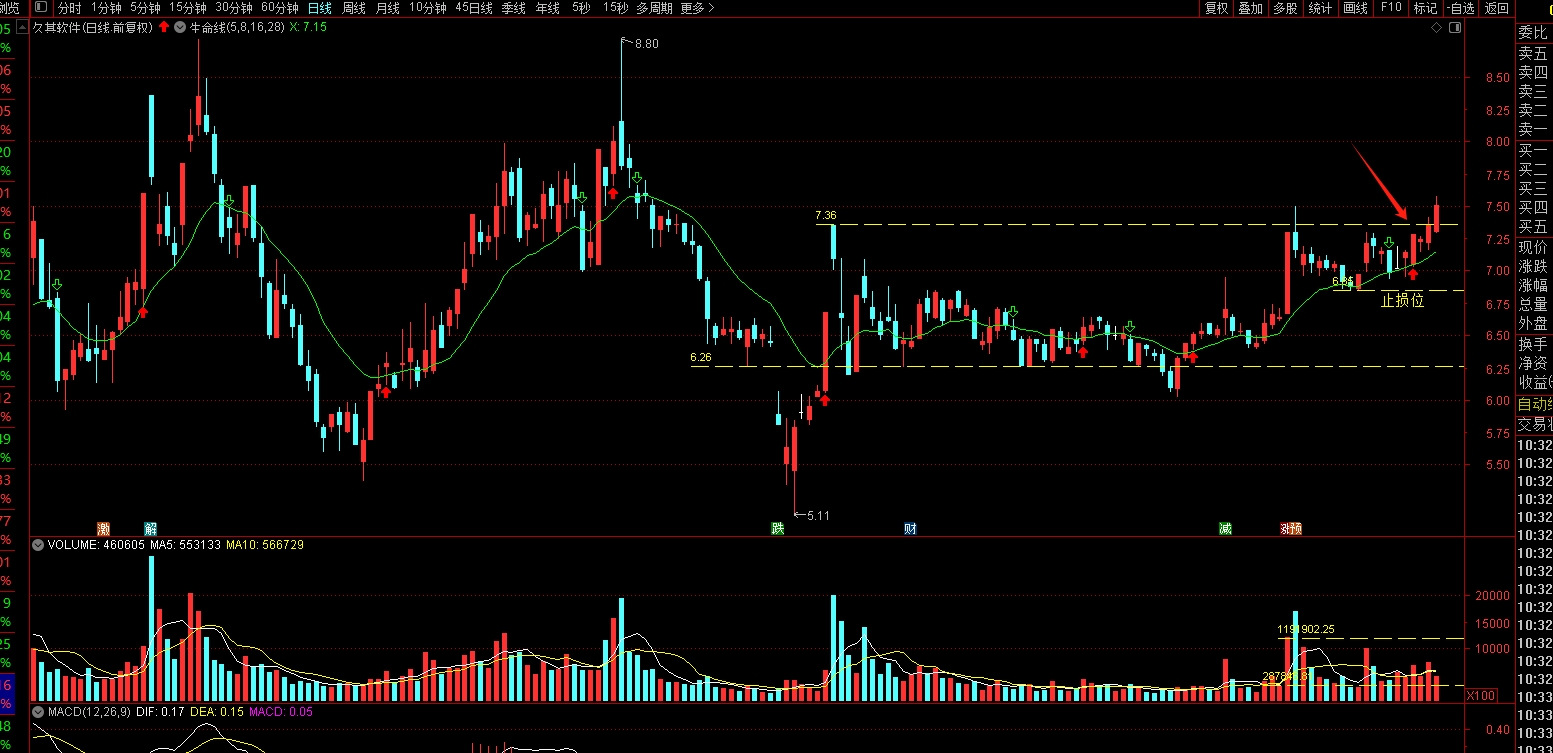Switch to 月线 monthly chart
This screenshot has width=1553, height=753.
pos(387,8)
